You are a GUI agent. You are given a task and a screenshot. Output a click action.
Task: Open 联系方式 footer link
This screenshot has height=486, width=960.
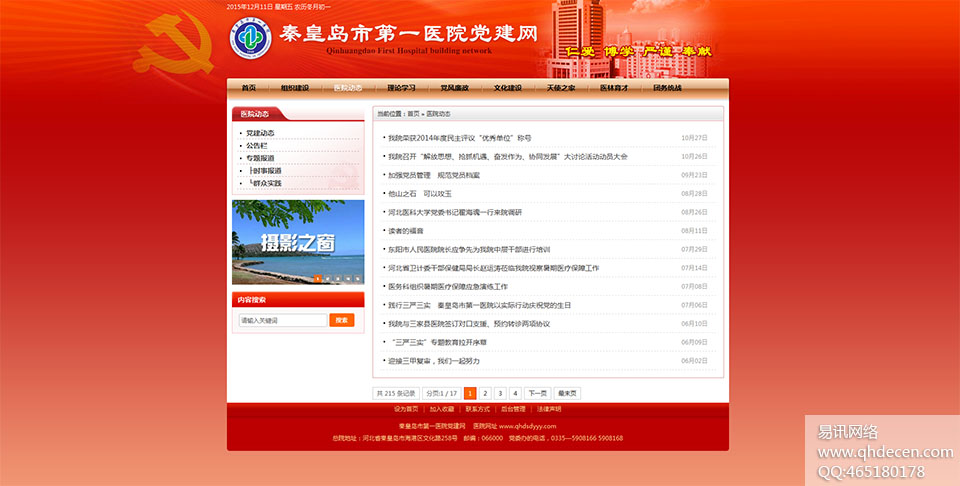click(x=478, y=409)
